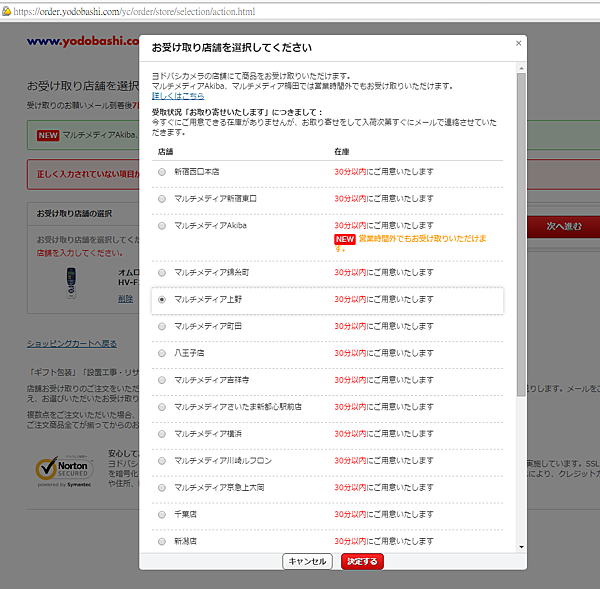The height and width of the screenshot is (589, 600).
Task: Select the 新宿西口本店 radio button
Action: (x=162, y=172)
